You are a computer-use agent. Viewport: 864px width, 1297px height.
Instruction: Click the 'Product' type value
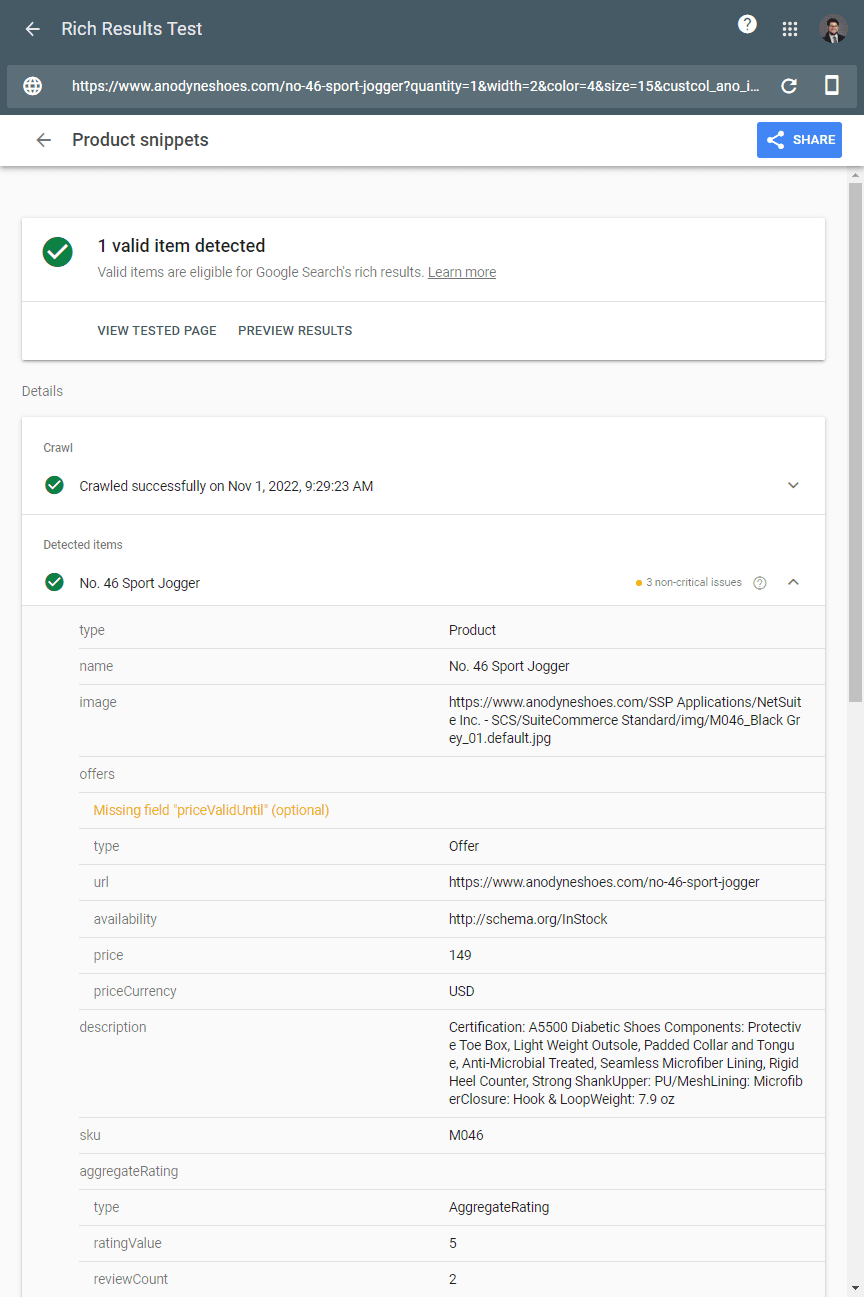click(472, 630)
